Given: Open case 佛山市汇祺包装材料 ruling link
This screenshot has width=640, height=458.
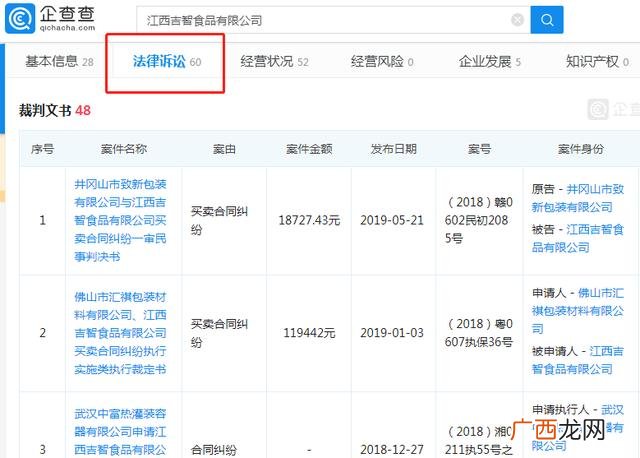Looking at the screenshot, I should (x=120, y=333).
